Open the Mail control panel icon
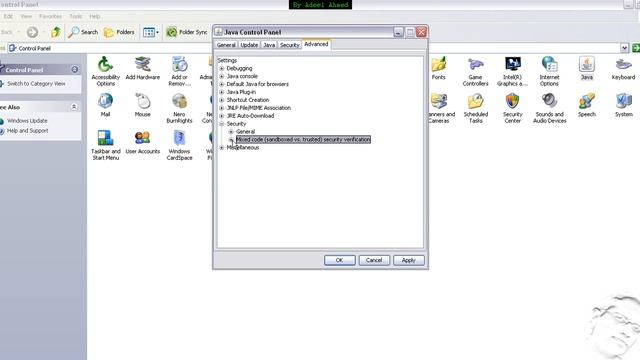This screenshot has width=640, height=360. [x=105, y=104]
